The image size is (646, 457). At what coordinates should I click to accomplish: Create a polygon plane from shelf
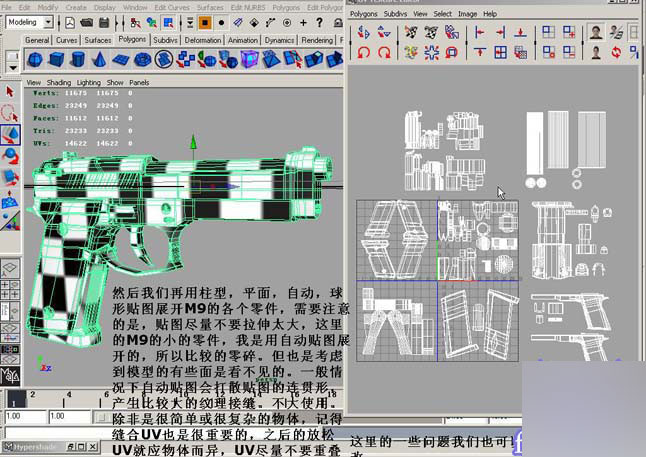[120, 60]
